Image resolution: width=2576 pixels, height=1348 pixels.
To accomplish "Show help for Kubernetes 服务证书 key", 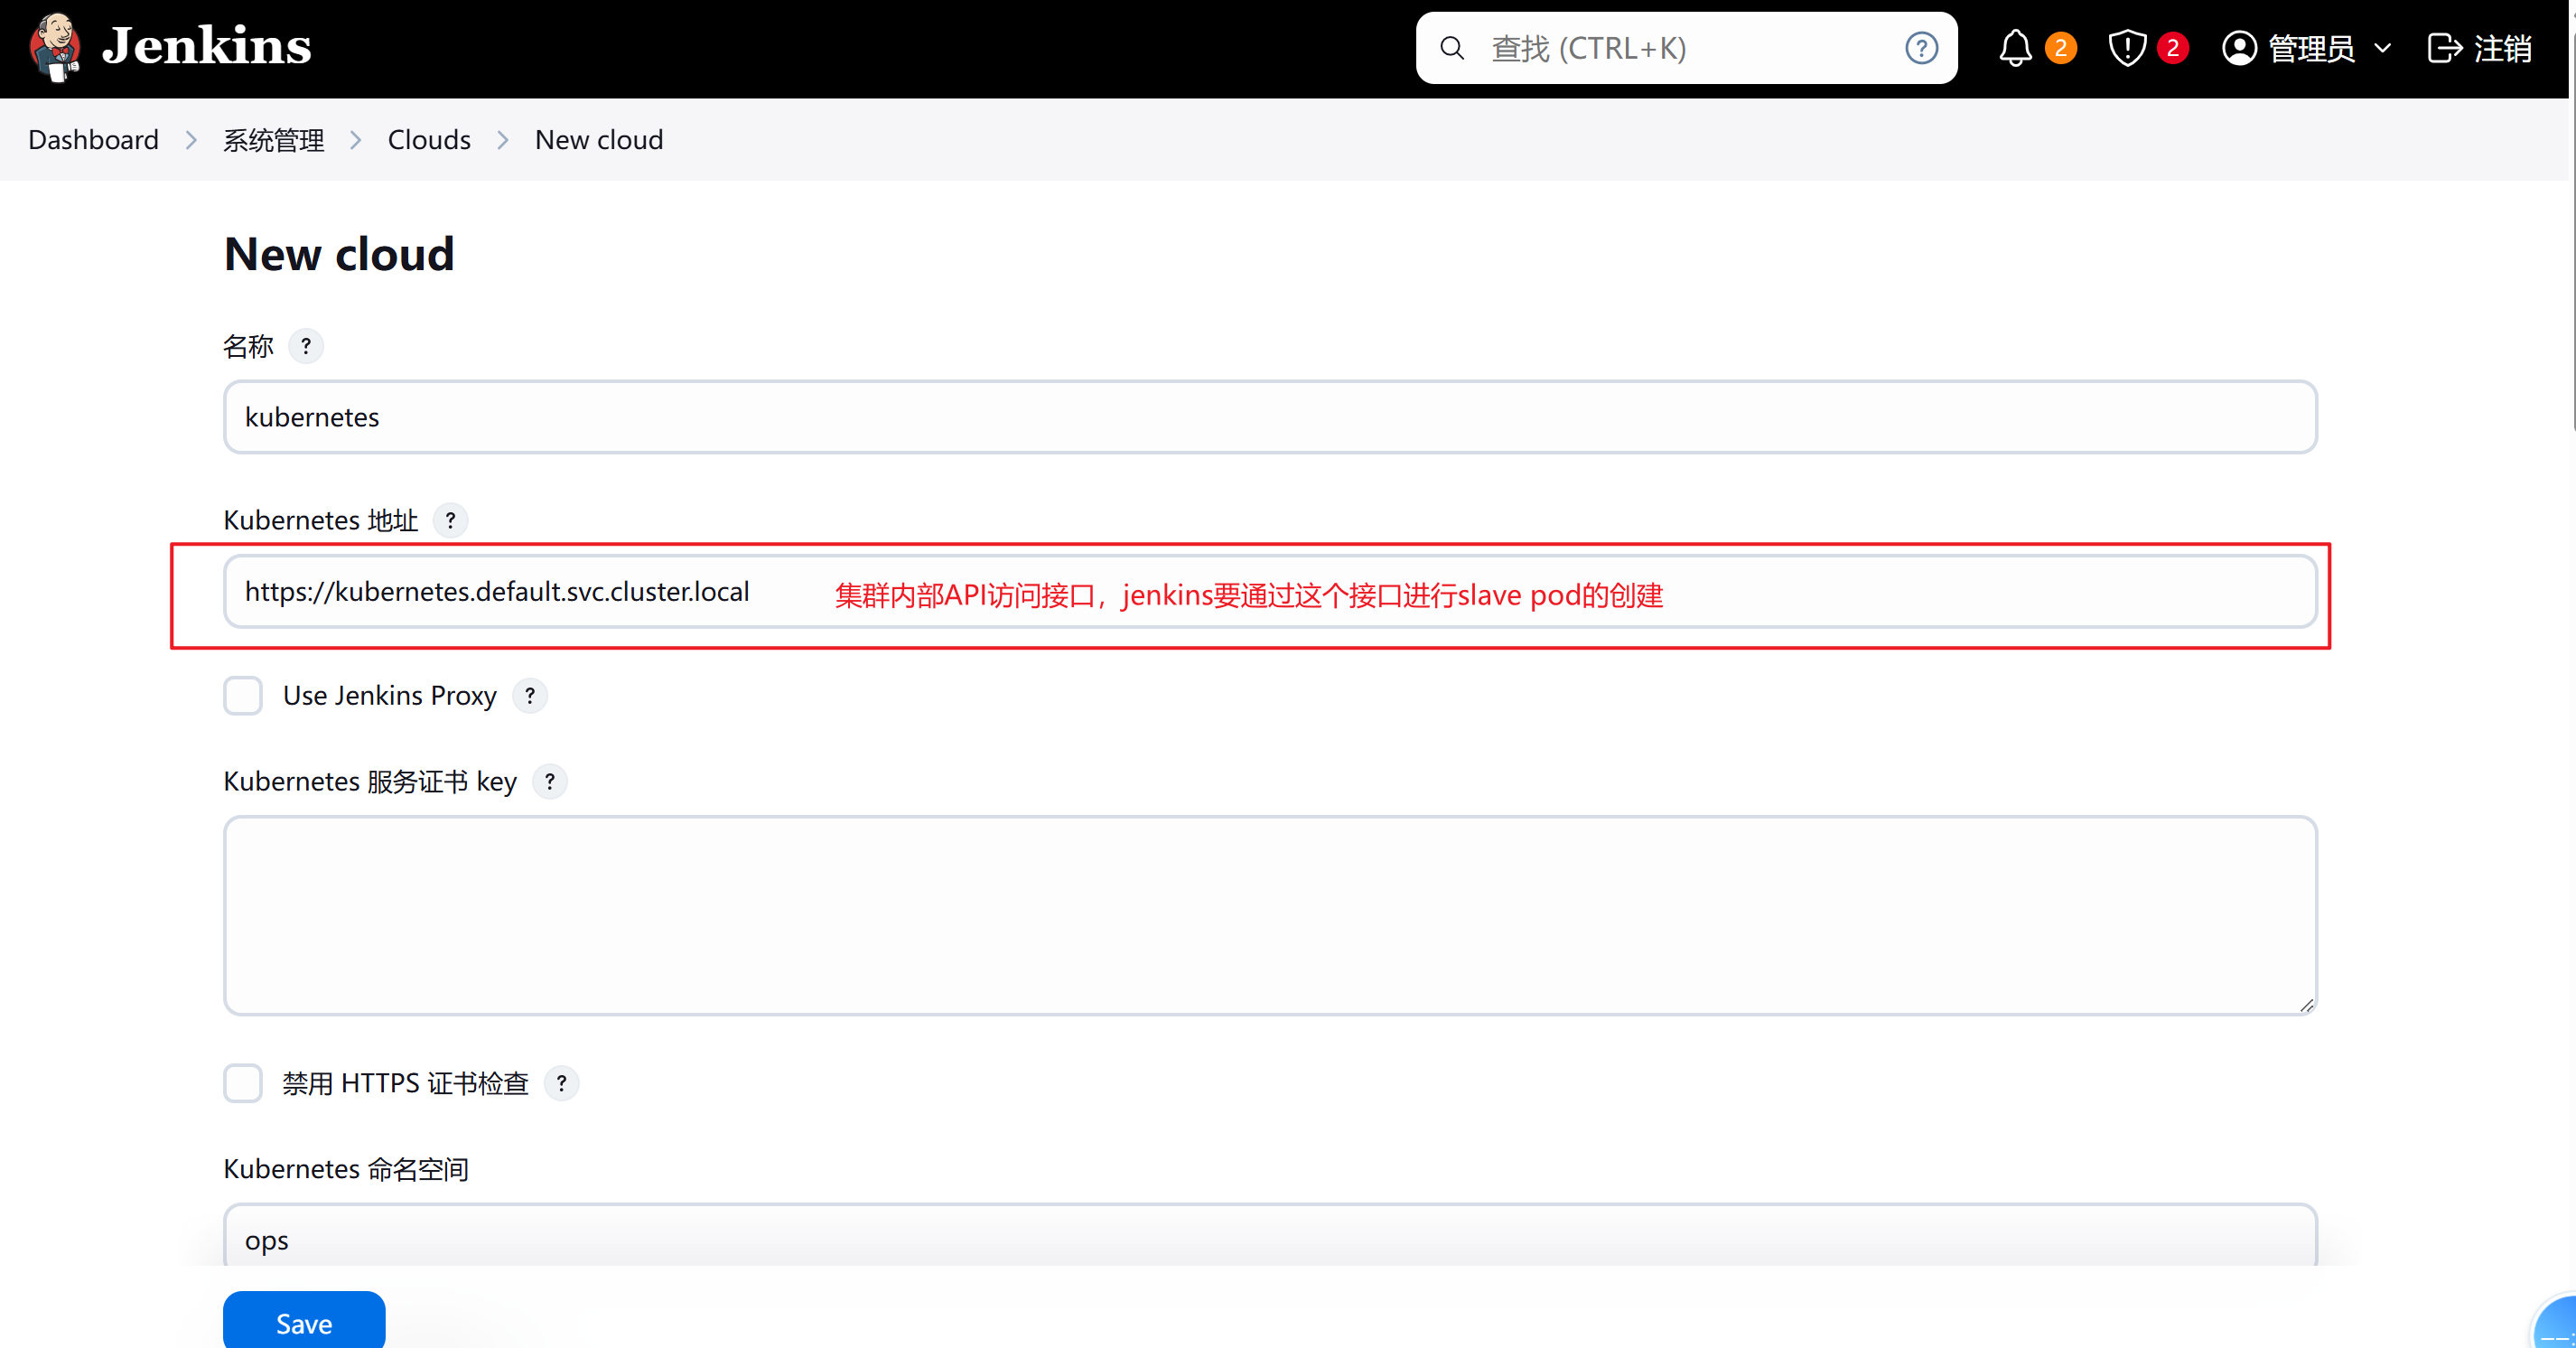I will click(550, 781).
